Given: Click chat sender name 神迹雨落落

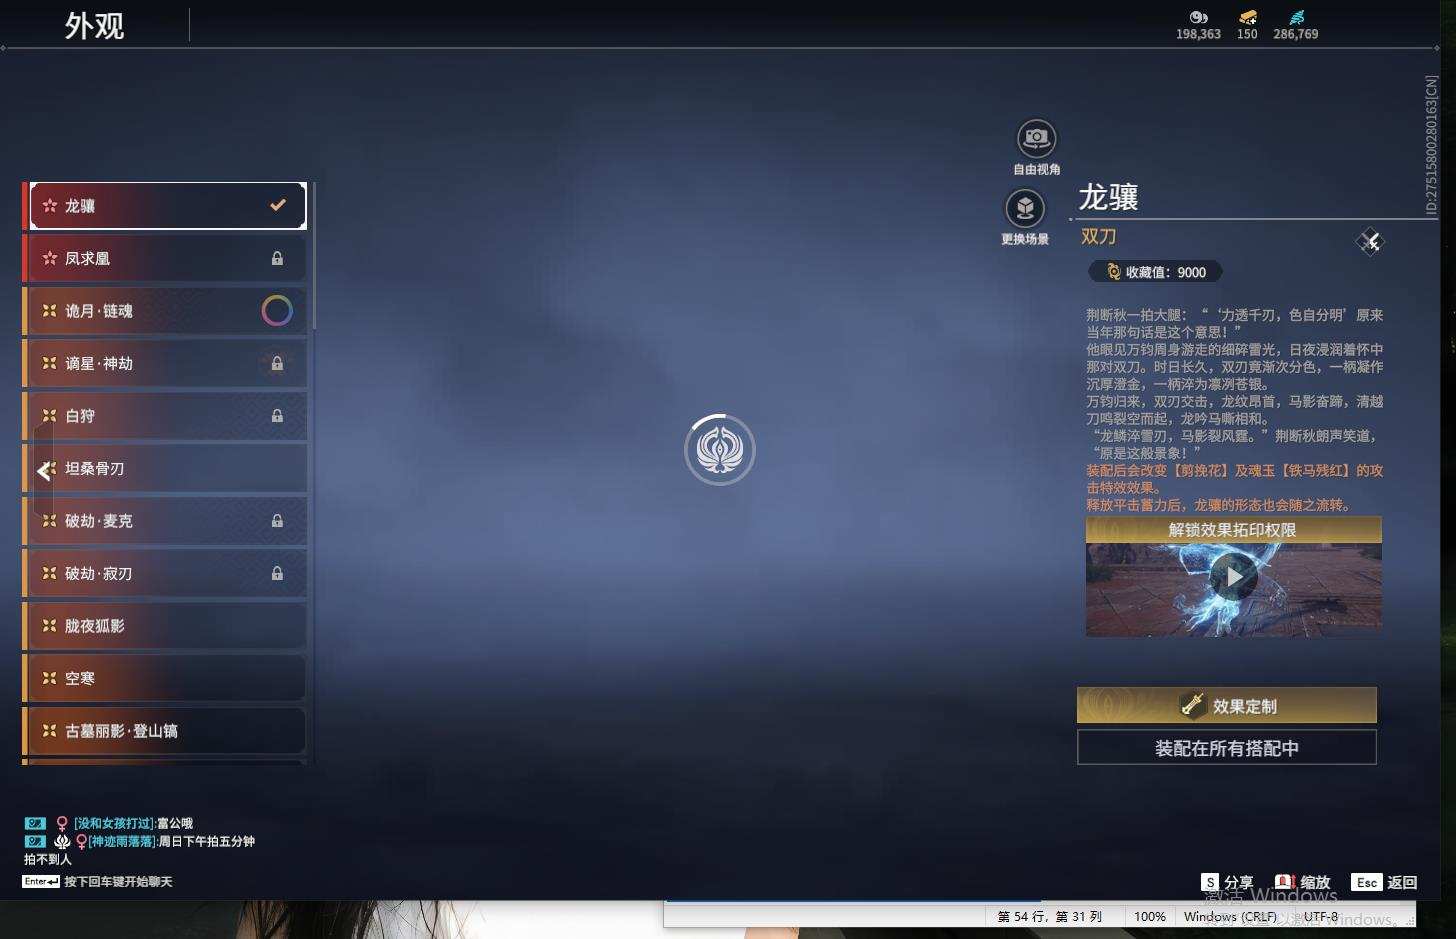Looking at the screenshot, I should click(122, 841).
